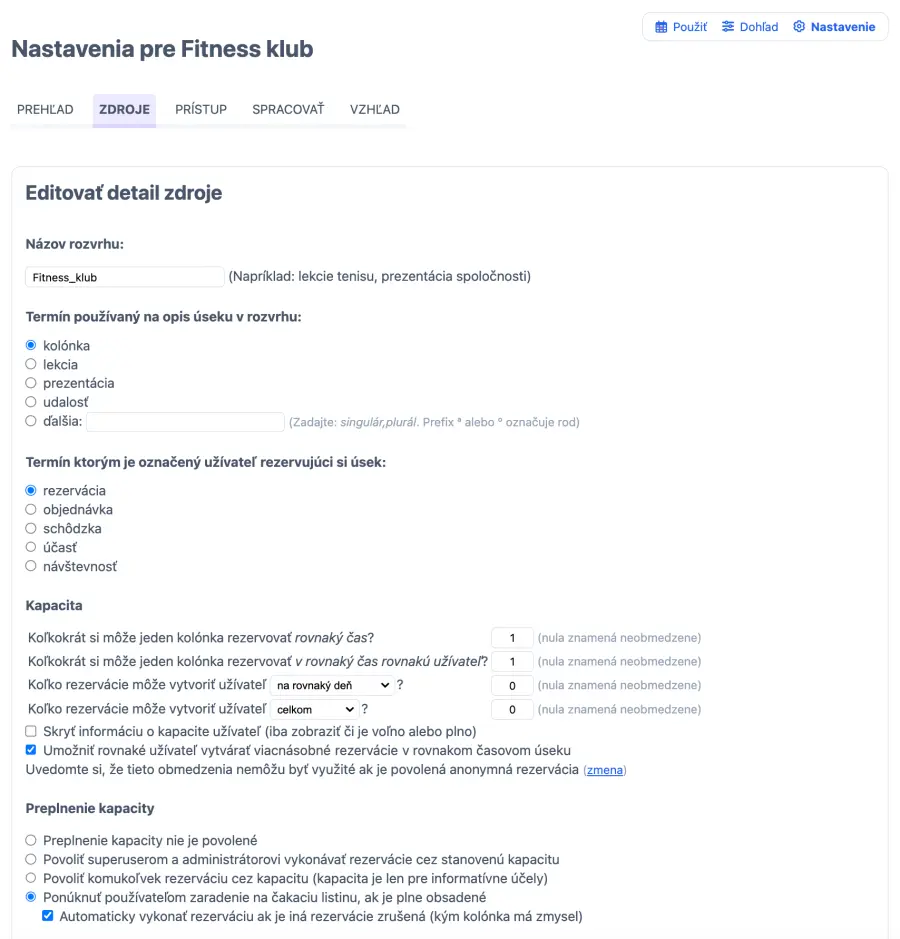The height and width of the screenshot is (939, 900).
Task: Click the gear icon beside Nastavenie
Action: tap(799, 27)
